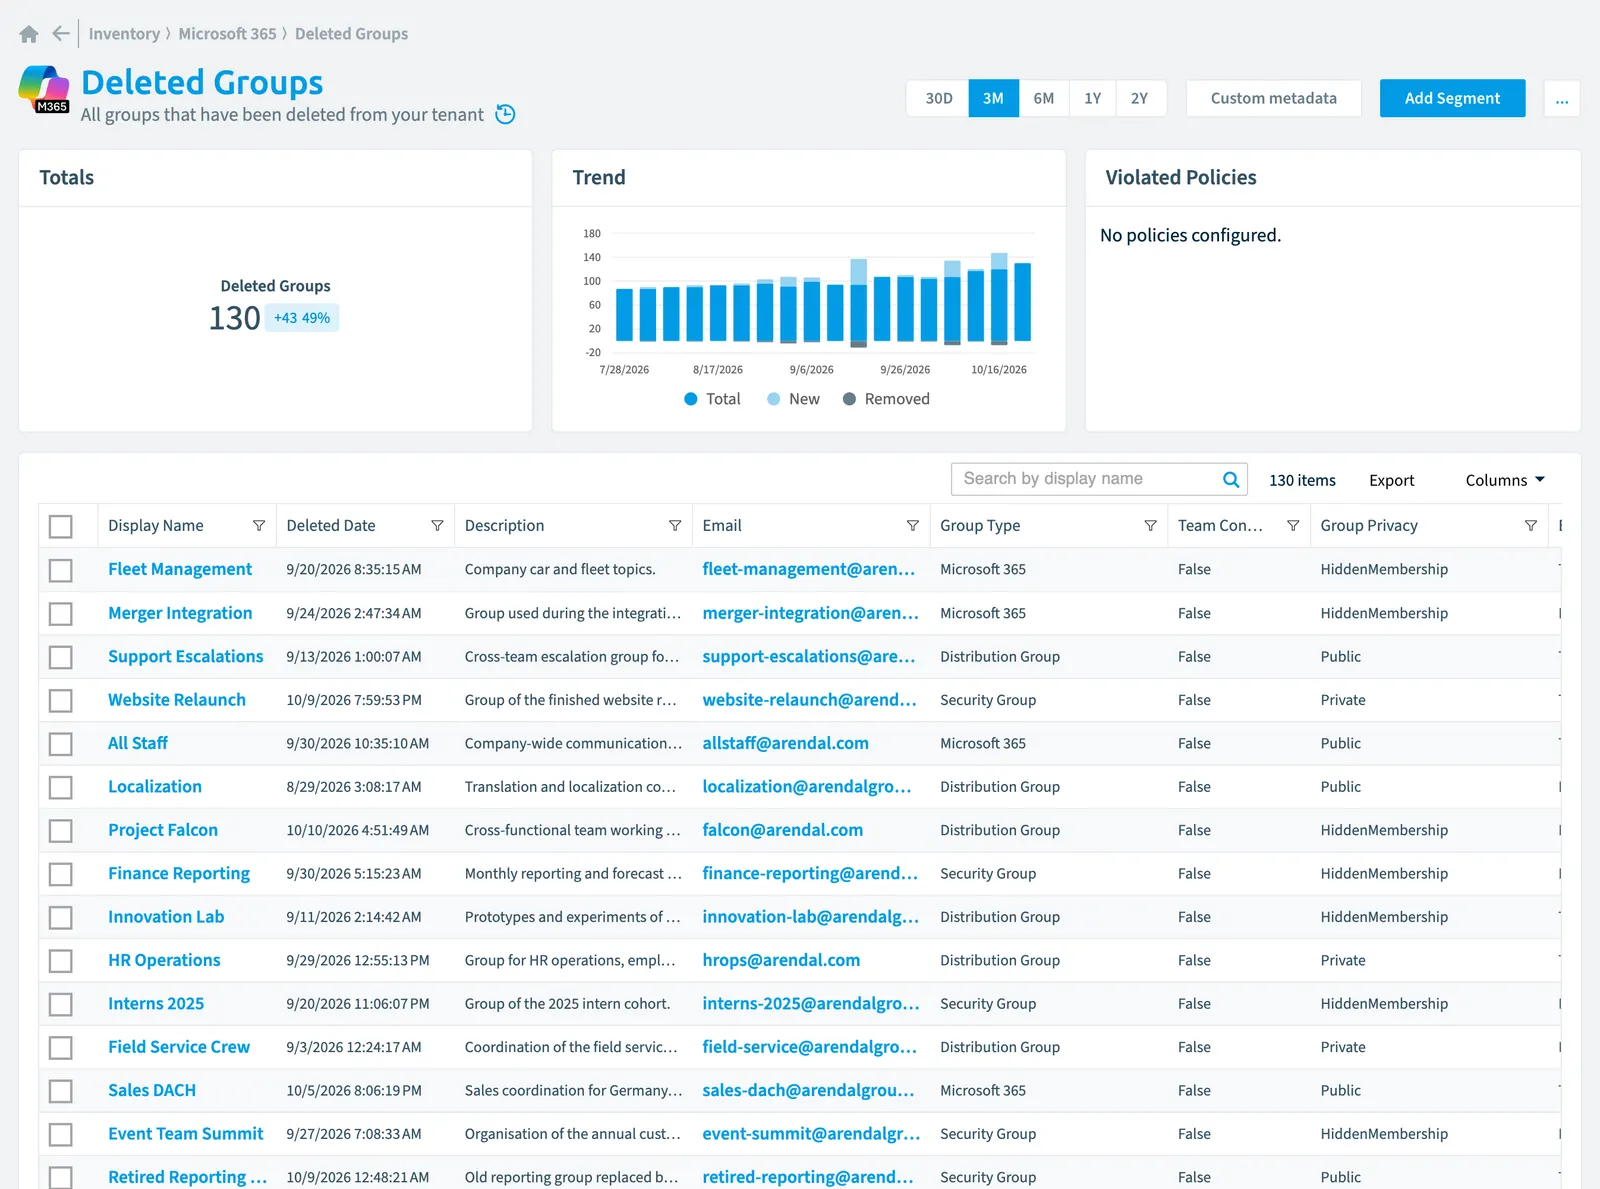
Task: Check the Project Falcon row
Action: [61, 831]
